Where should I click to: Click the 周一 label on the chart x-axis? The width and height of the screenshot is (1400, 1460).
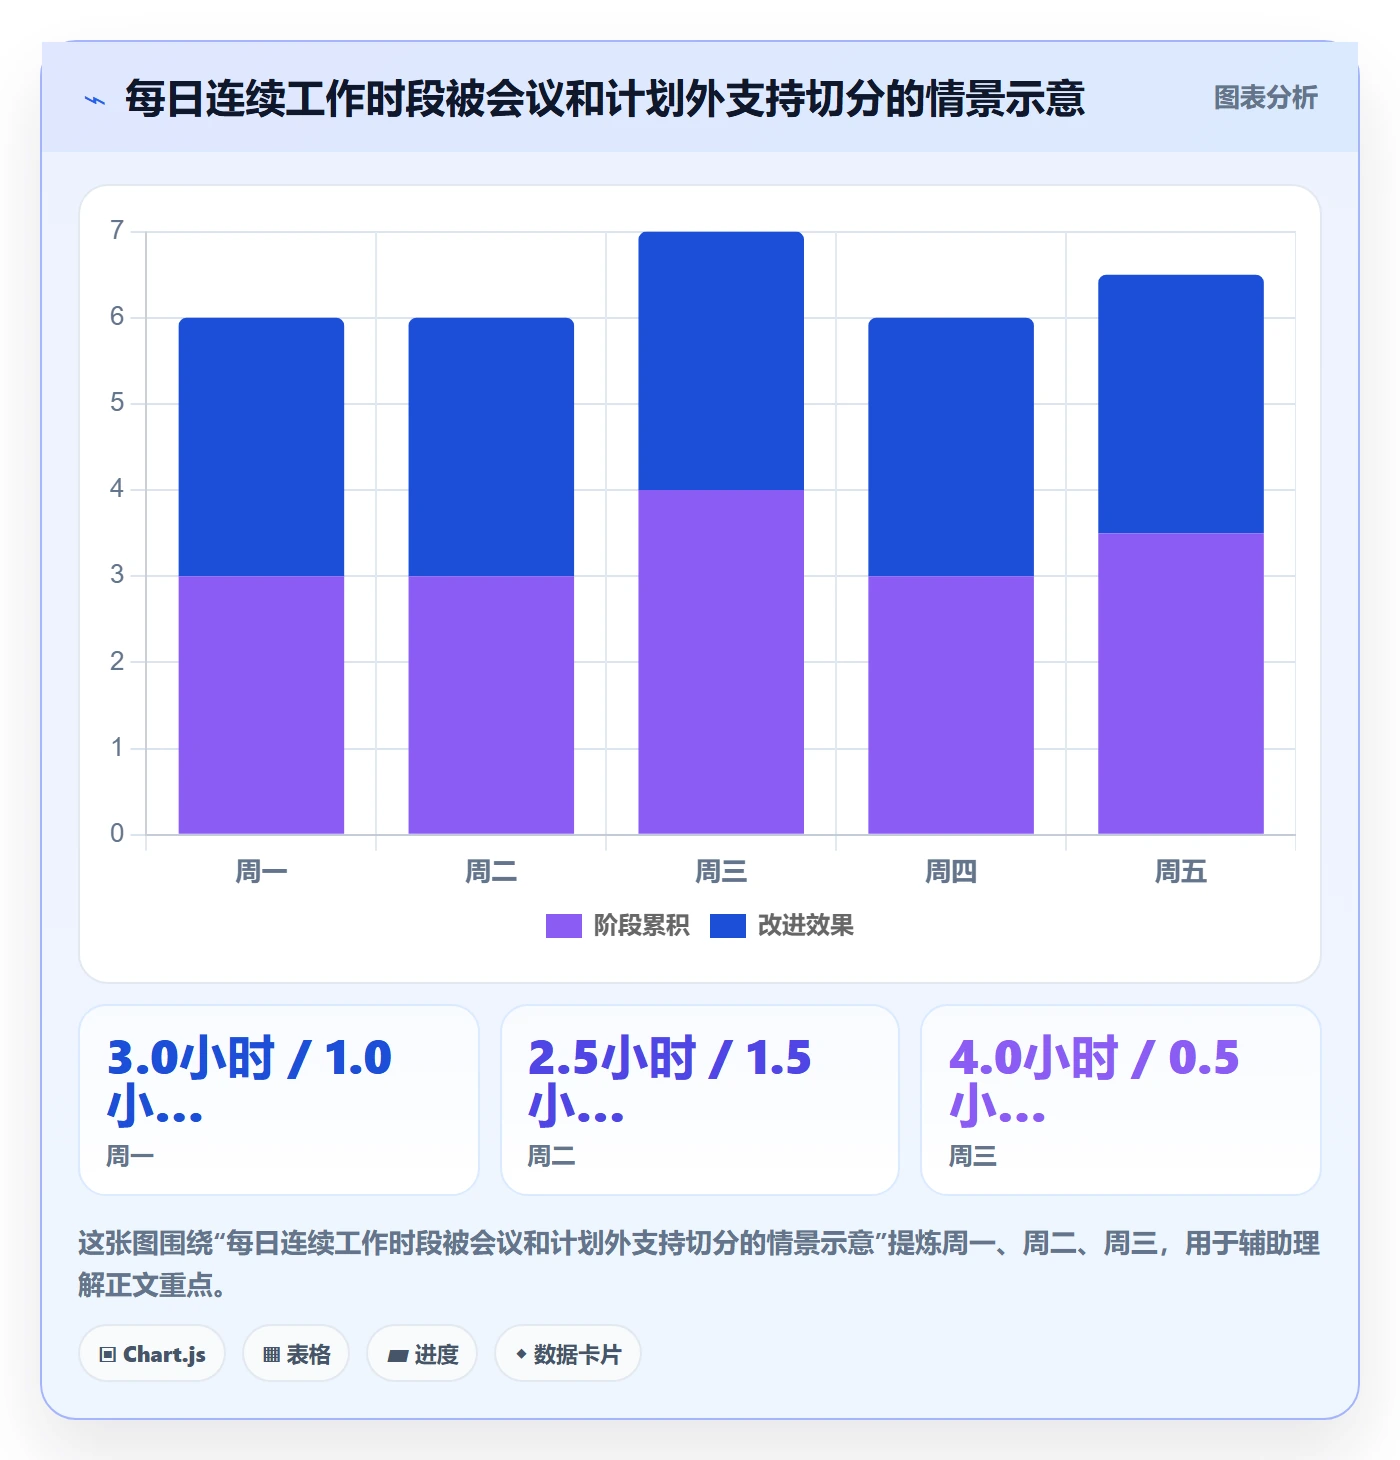pyautogui.click(x=261, y=872)
